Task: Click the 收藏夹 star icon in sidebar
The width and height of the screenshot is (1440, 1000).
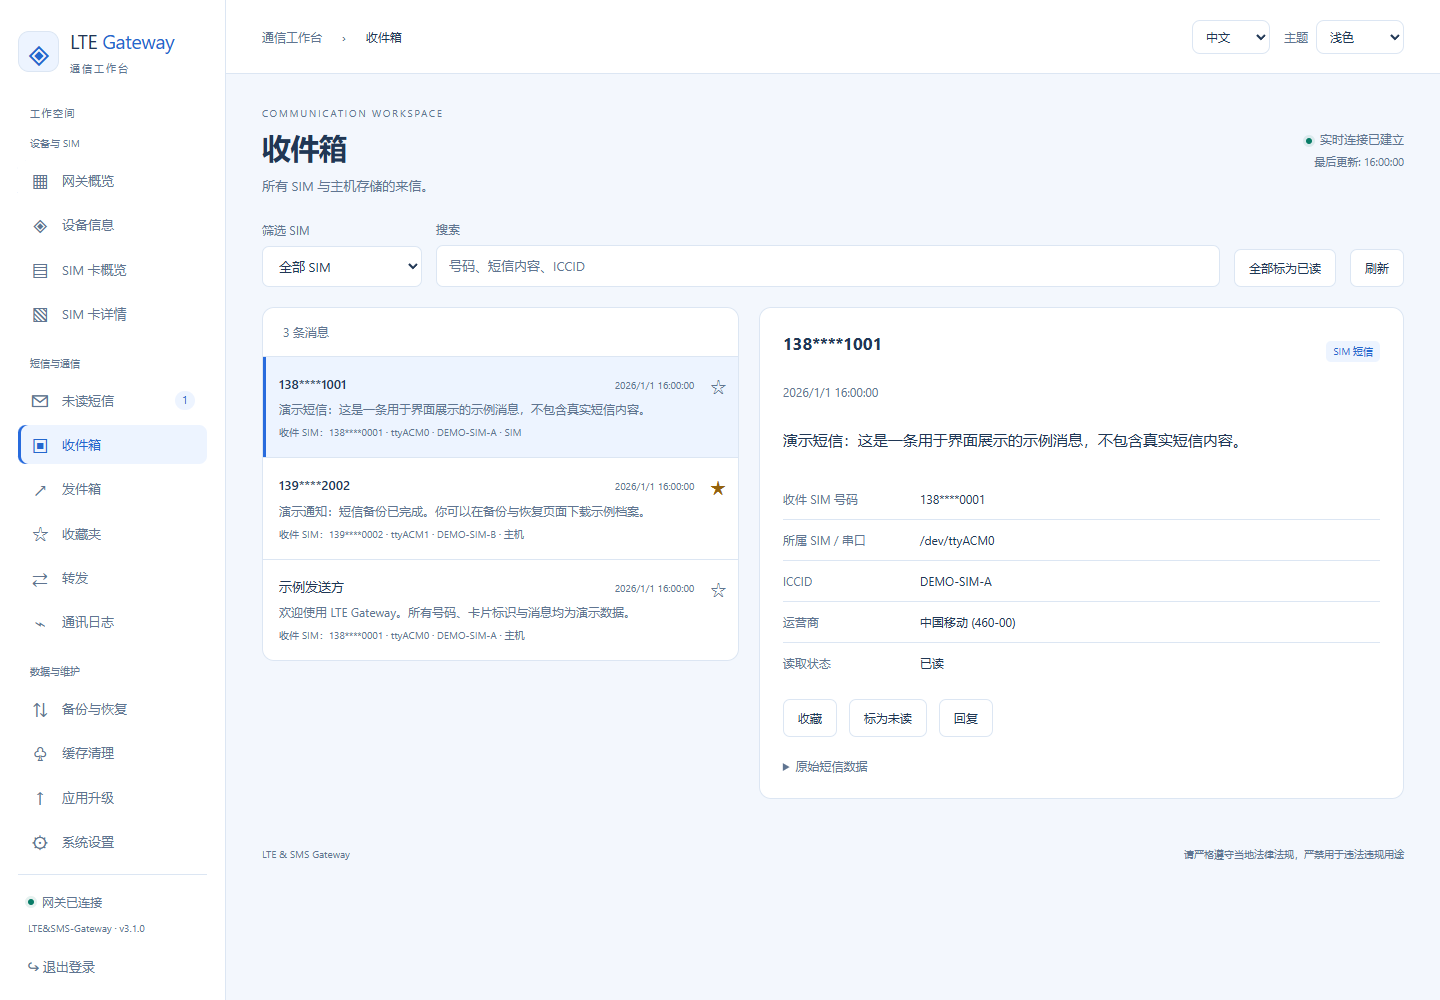Action: tap(40, 535)
